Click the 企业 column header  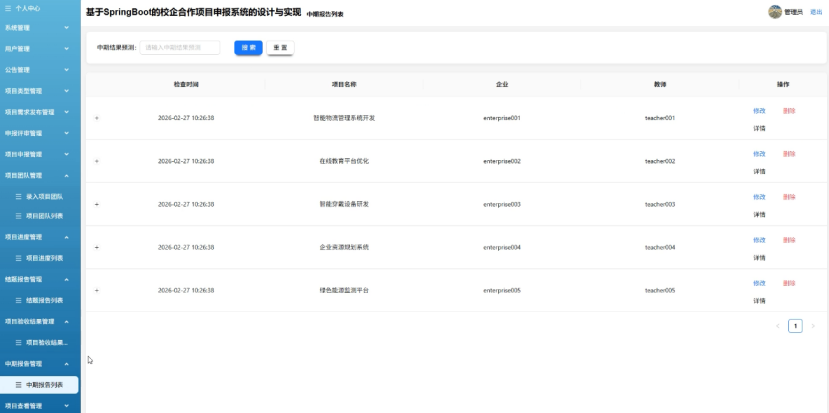click(502, 85)
